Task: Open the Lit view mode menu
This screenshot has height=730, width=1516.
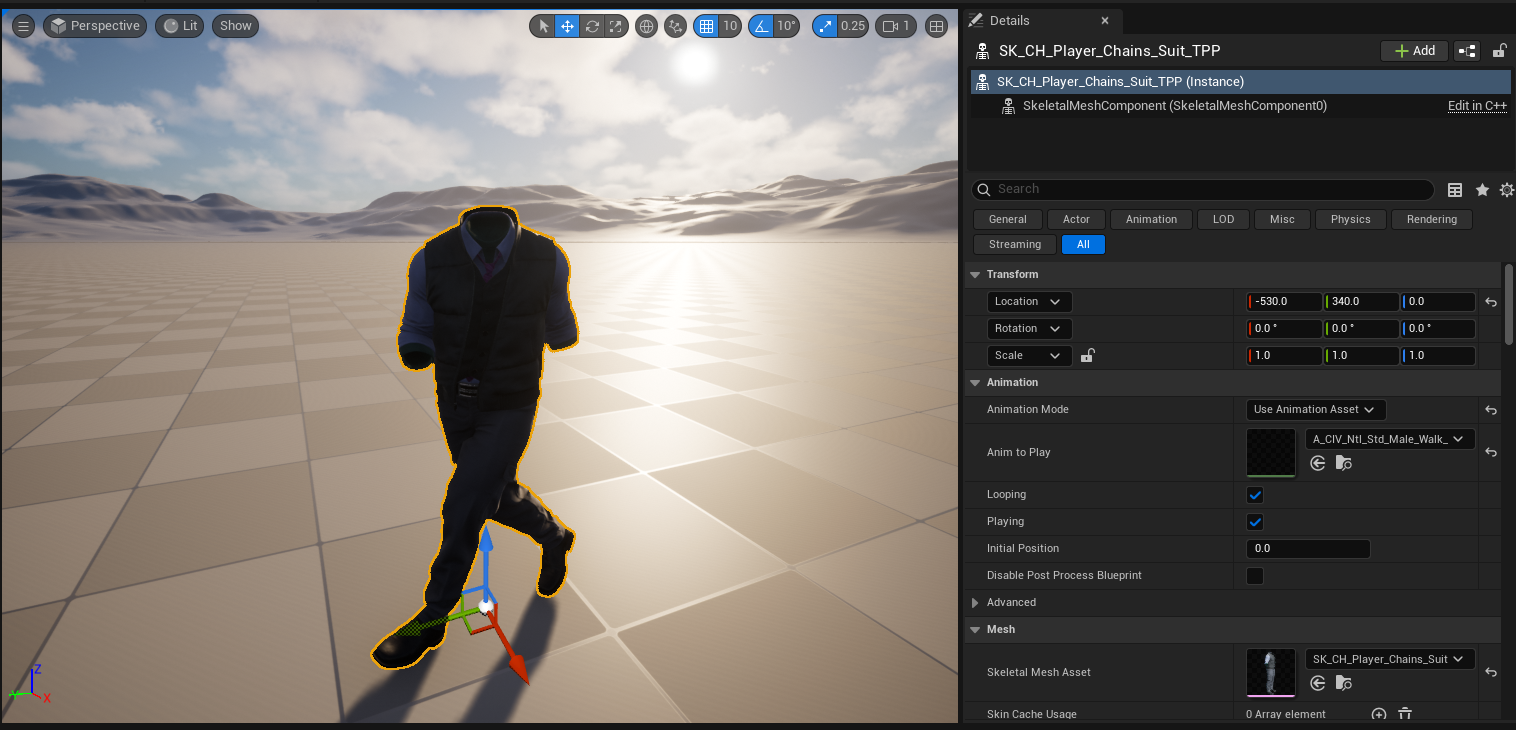Action: click(180, 26)
